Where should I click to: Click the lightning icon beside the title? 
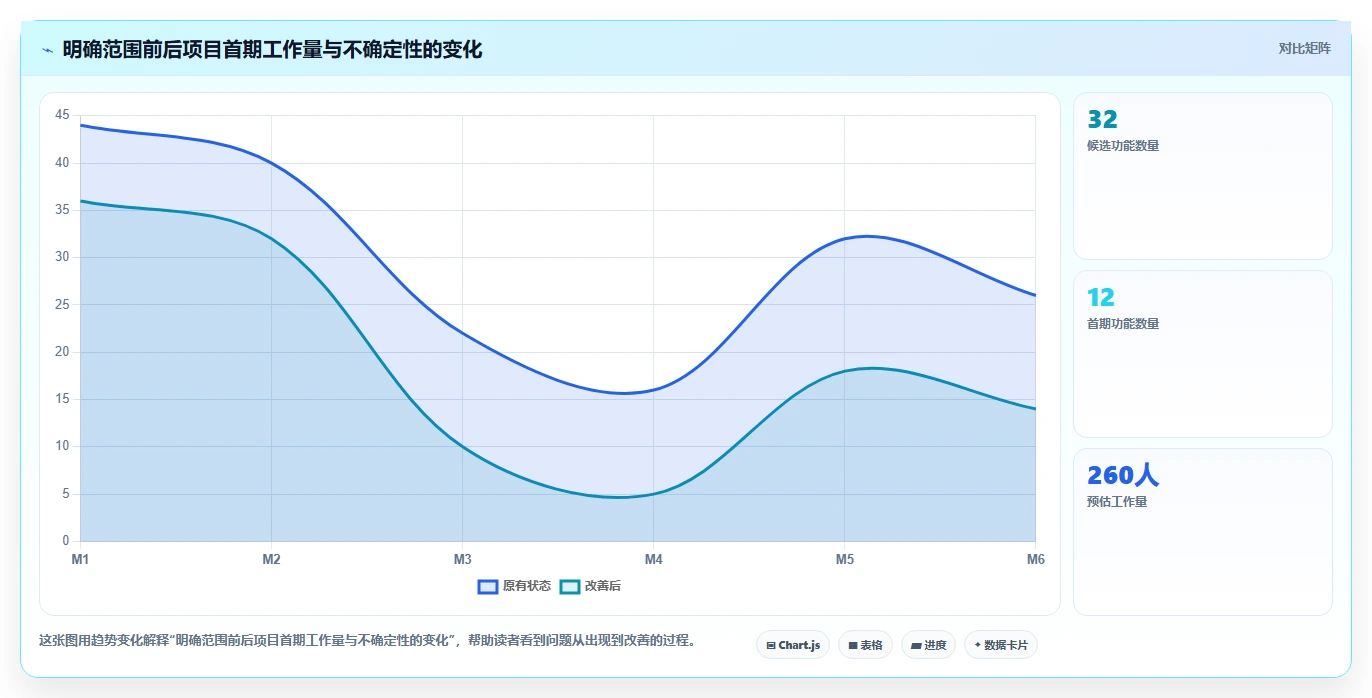47,50
